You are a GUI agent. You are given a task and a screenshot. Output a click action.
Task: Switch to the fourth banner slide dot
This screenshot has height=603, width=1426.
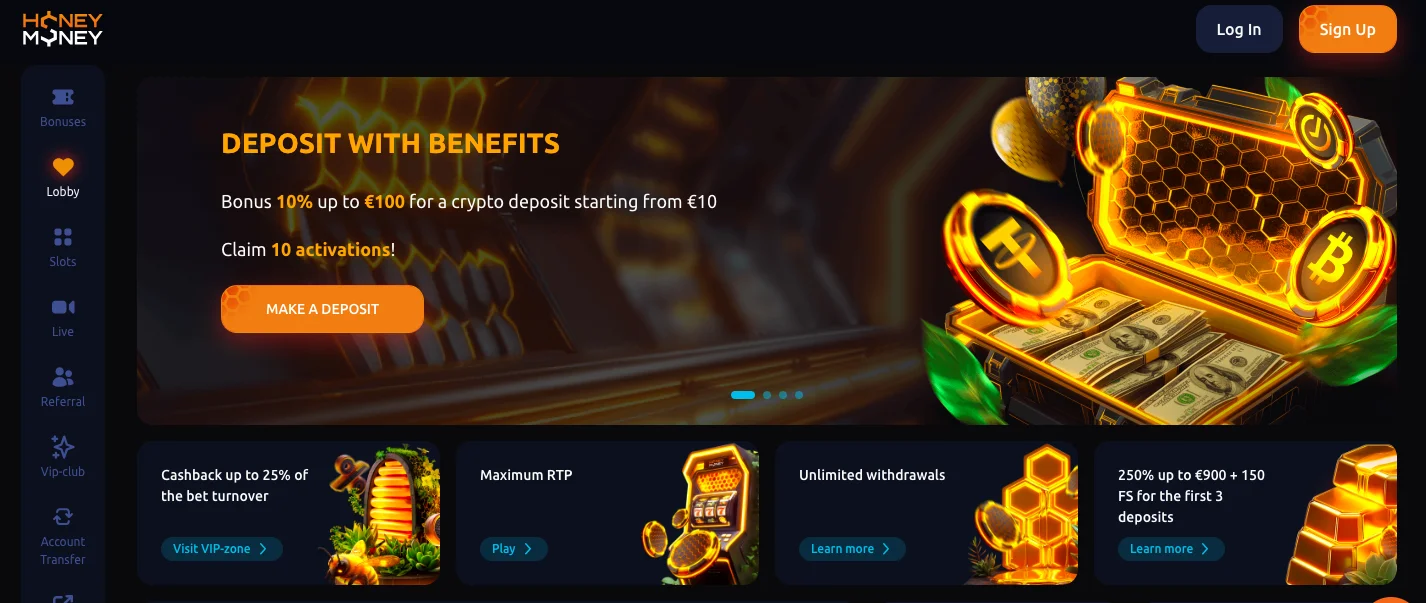pos(799,395)
